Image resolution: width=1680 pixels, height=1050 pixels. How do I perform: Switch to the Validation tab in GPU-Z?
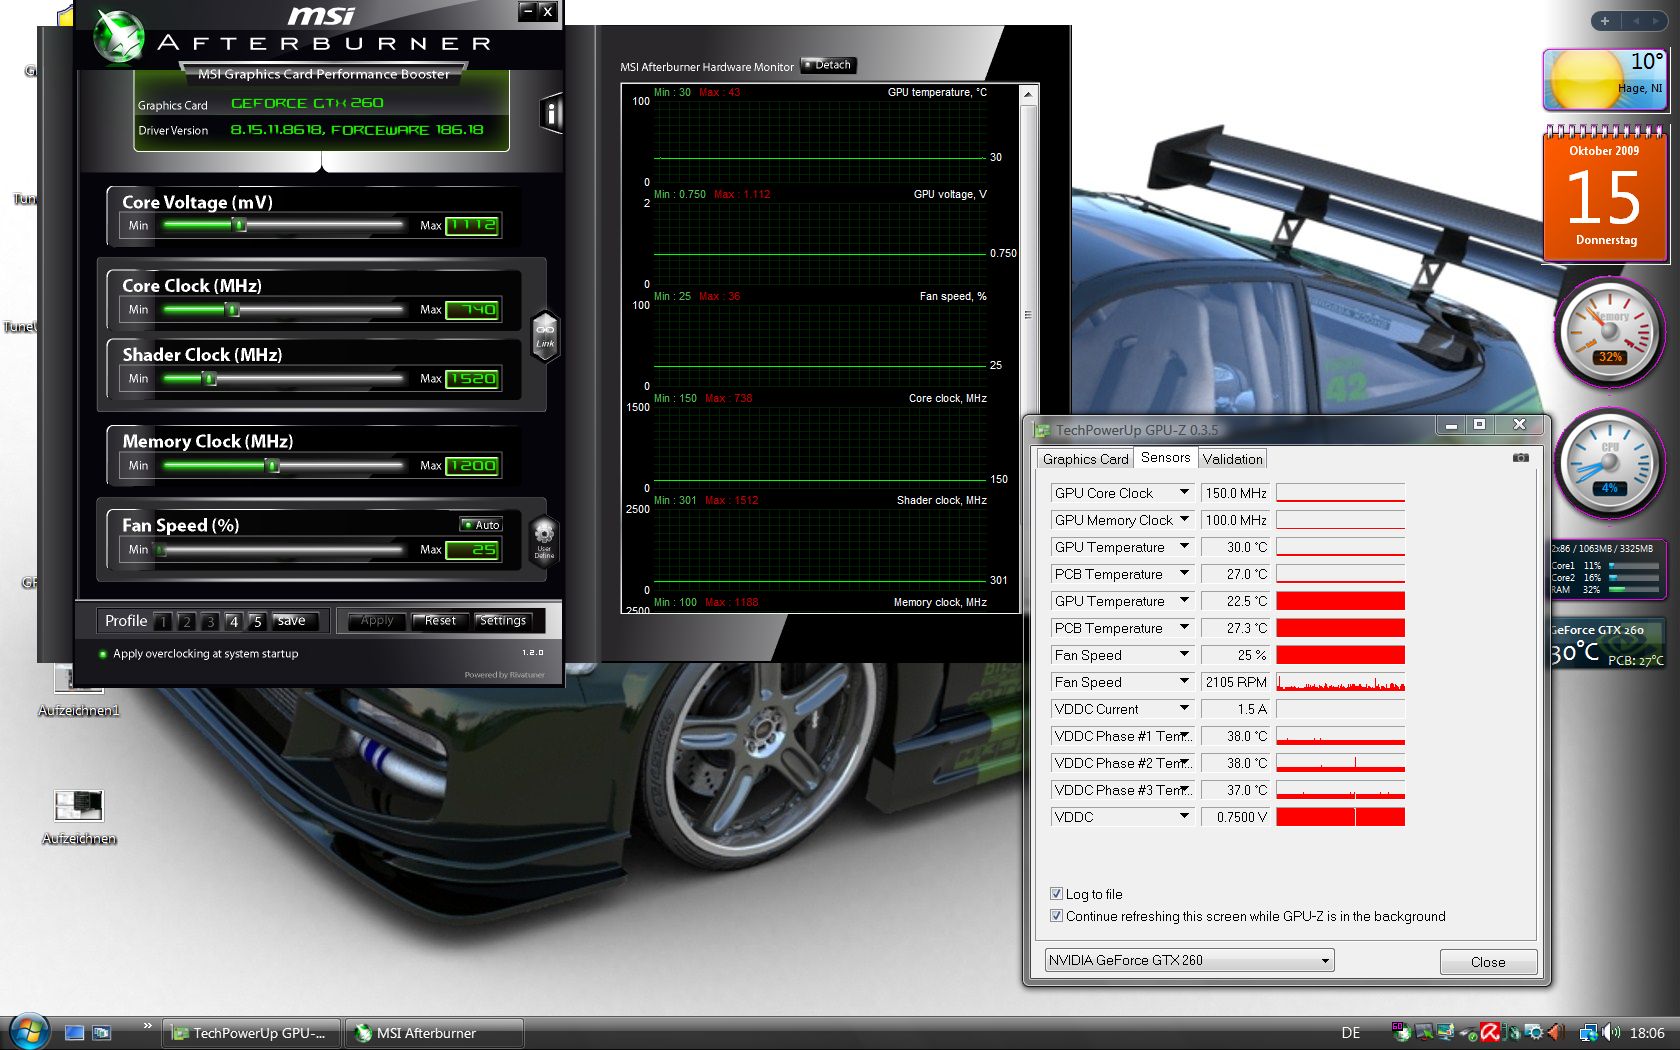click(1232, 459)
